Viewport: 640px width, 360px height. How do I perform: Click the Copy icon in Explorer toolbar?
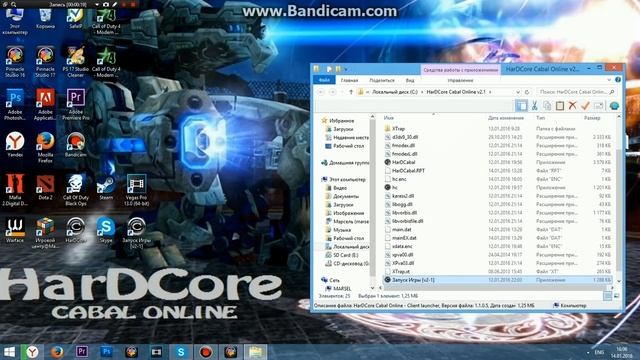coord(547,106)
